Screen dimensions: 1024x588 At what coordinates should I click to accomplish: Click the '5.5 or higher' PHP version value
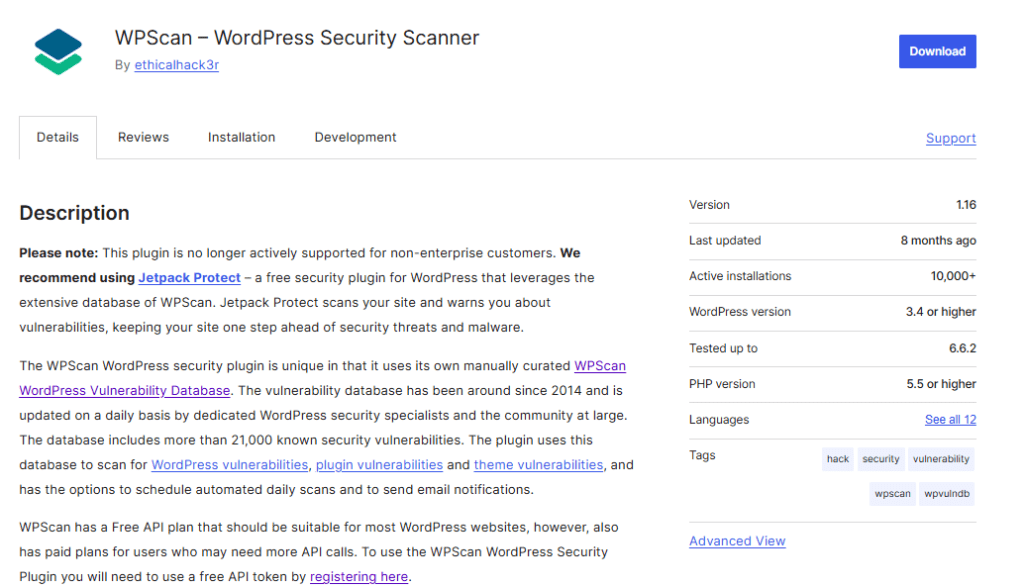(x=941, y=384)
